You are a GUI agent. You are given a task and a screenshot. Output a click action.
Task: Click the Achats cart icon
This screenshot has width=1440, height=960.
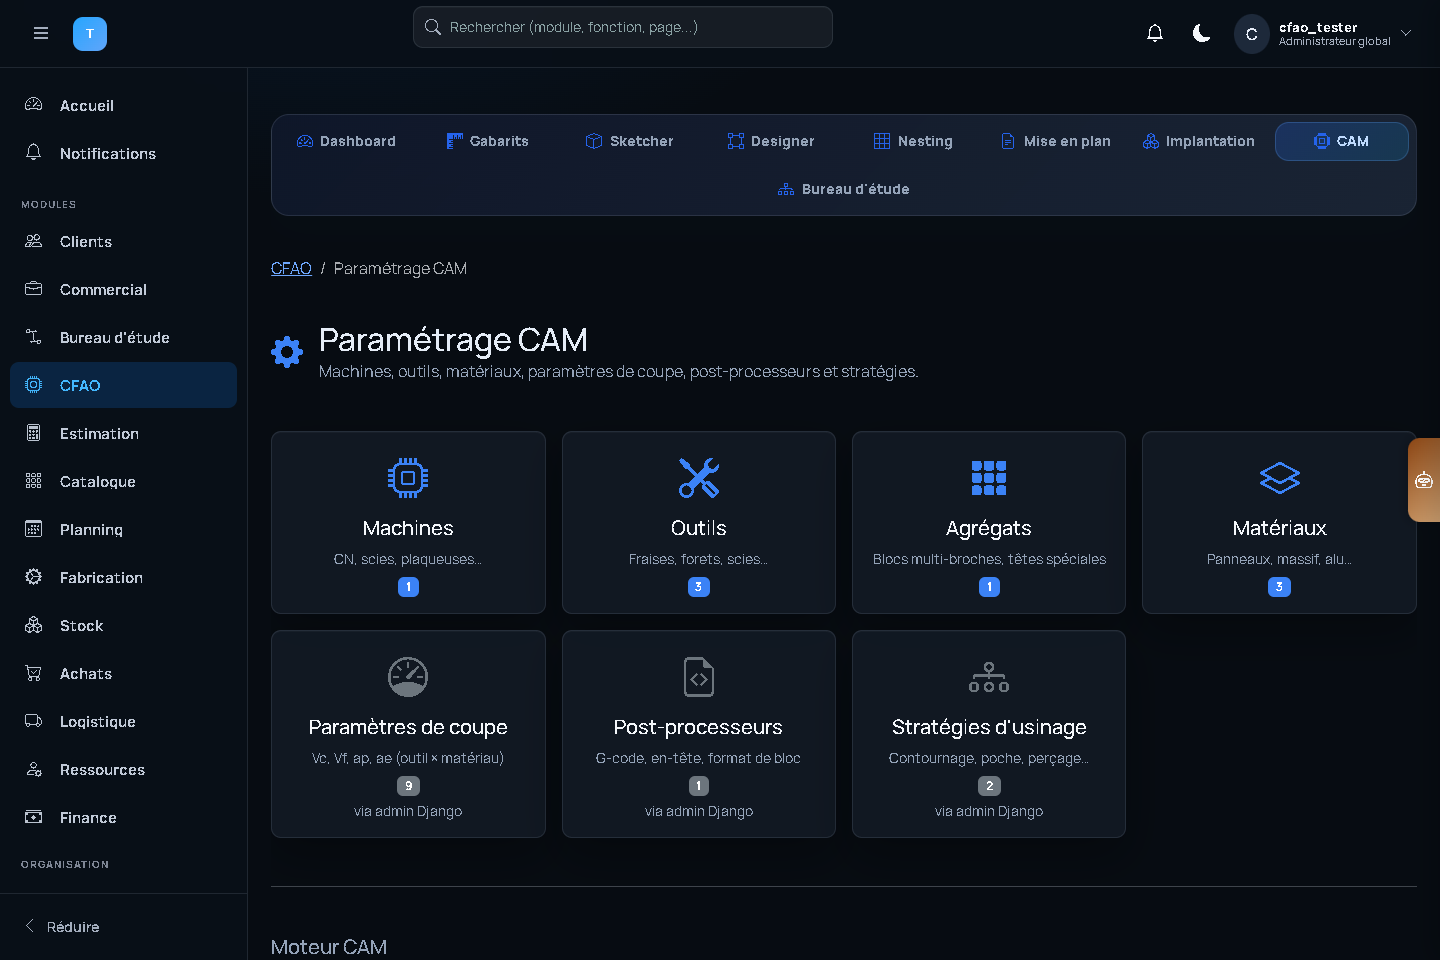pos(33,673)
